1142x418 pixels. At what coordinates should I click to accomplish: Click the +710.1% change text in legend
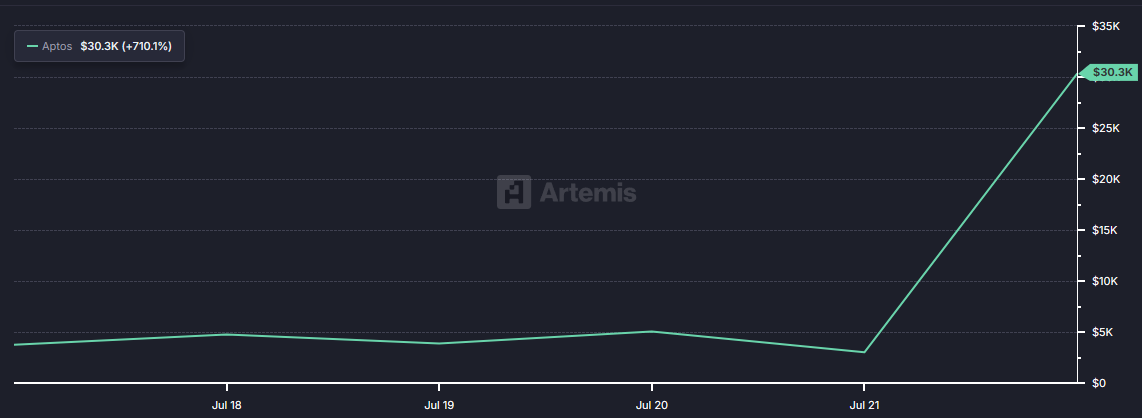(x=146, y=46)
